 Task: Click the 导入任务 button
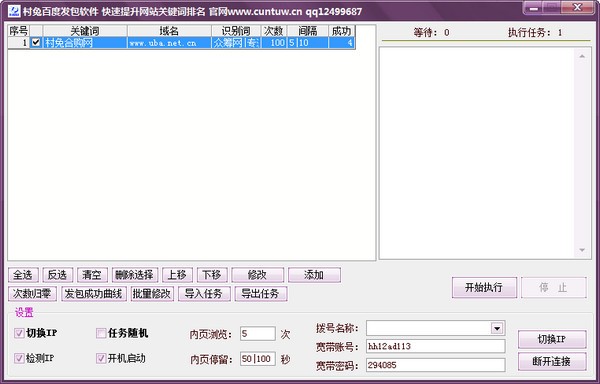[204, 294]
